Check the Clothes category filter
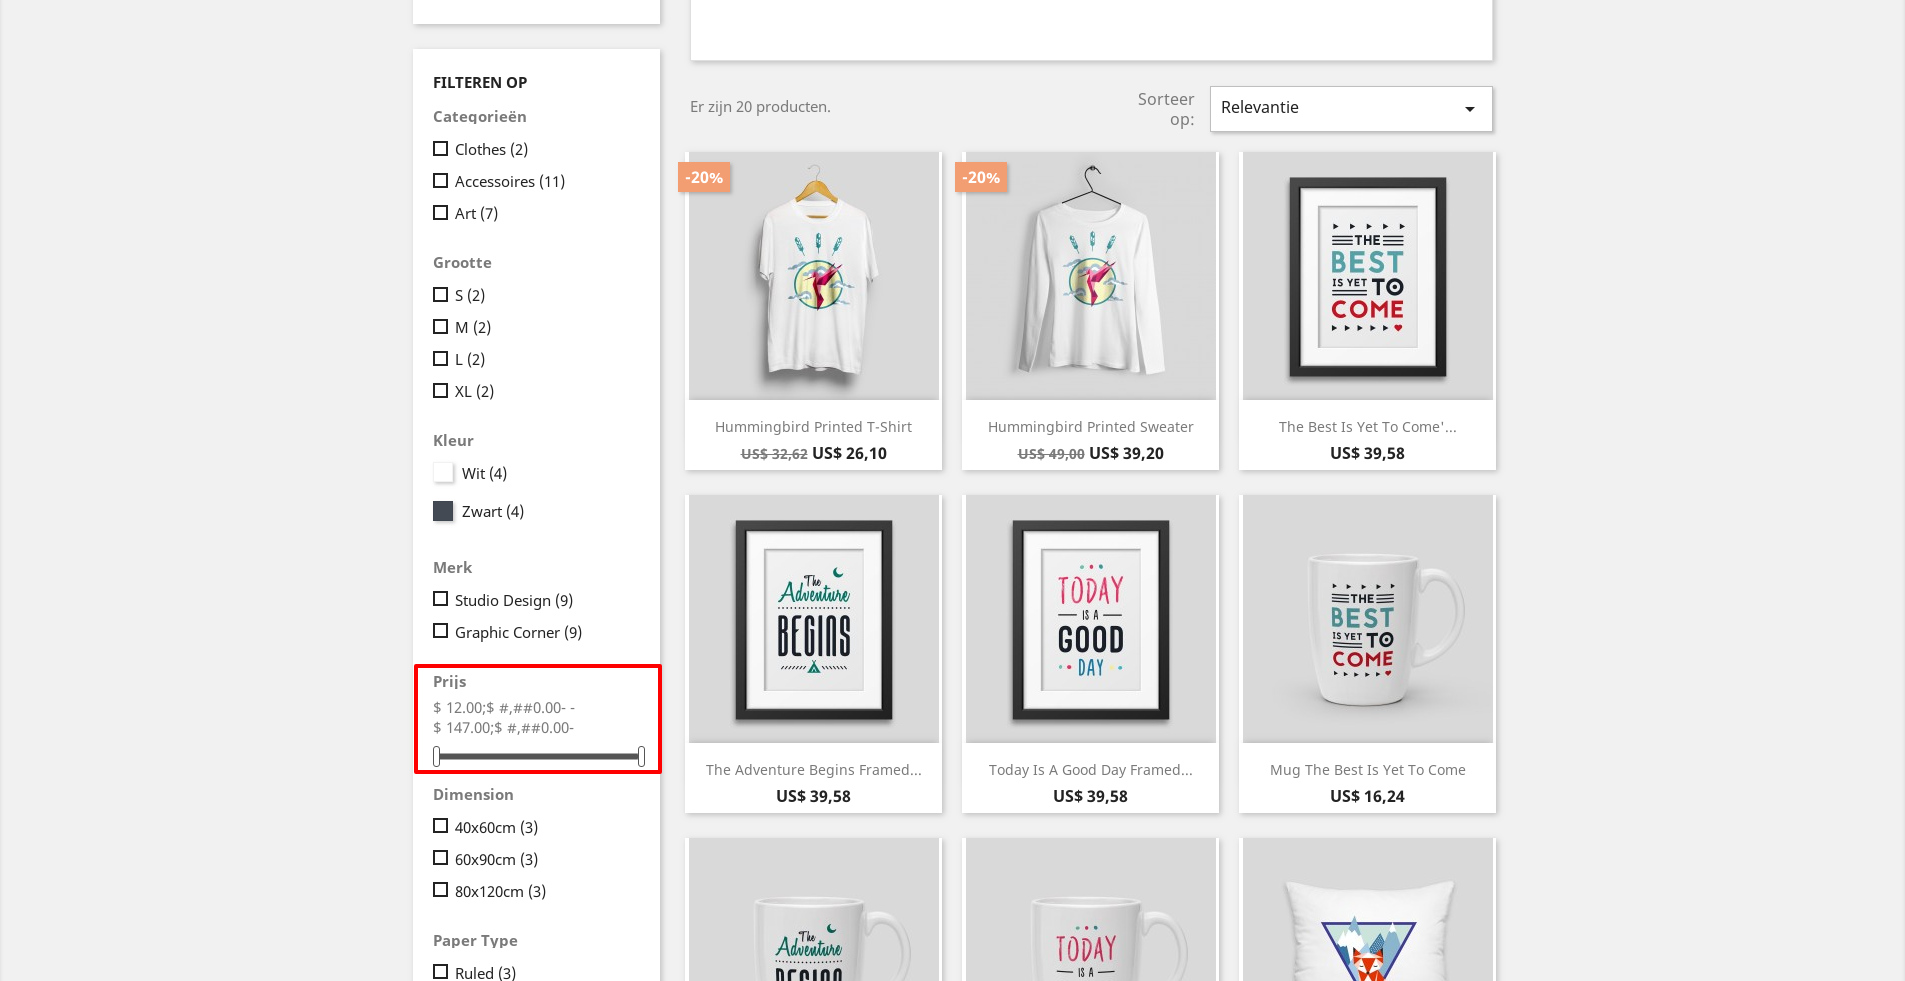This screenshot has width=1905, height=981. (440, 149)
